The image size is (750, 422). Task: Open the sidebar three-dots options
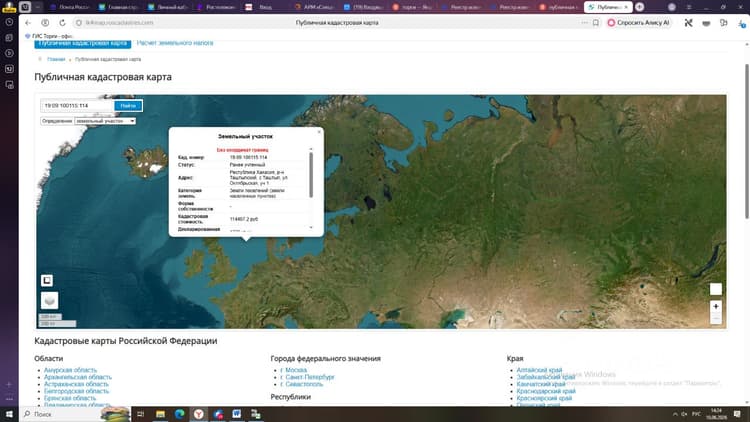pos(9,399)
